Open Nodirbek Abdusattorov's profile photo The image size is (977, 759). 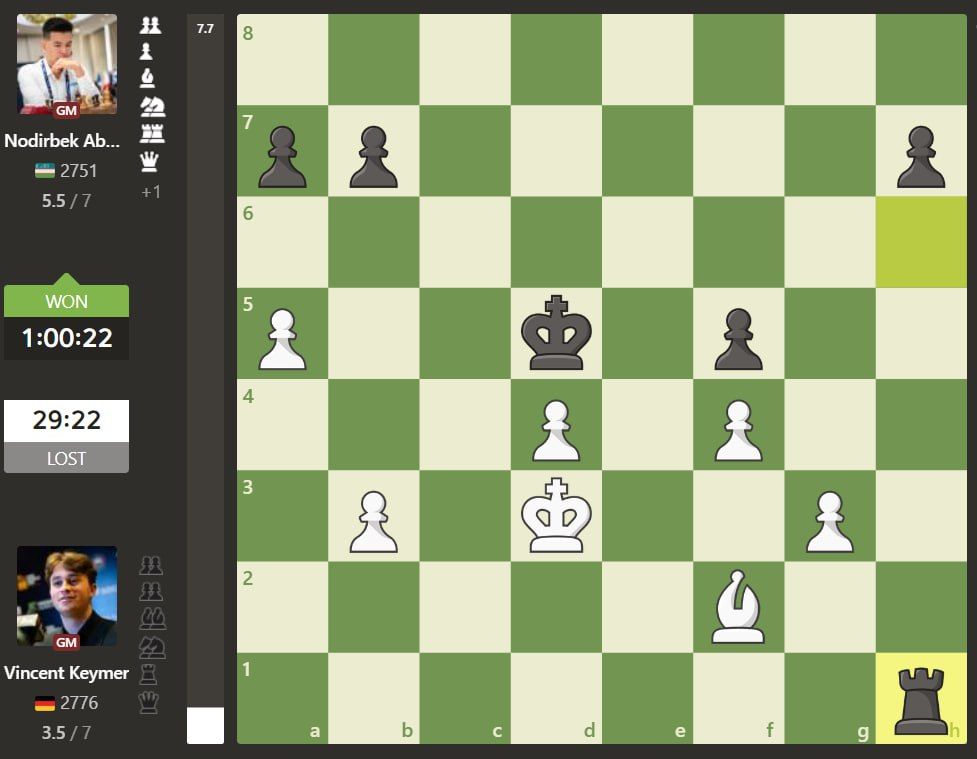(x=67, y=64)
